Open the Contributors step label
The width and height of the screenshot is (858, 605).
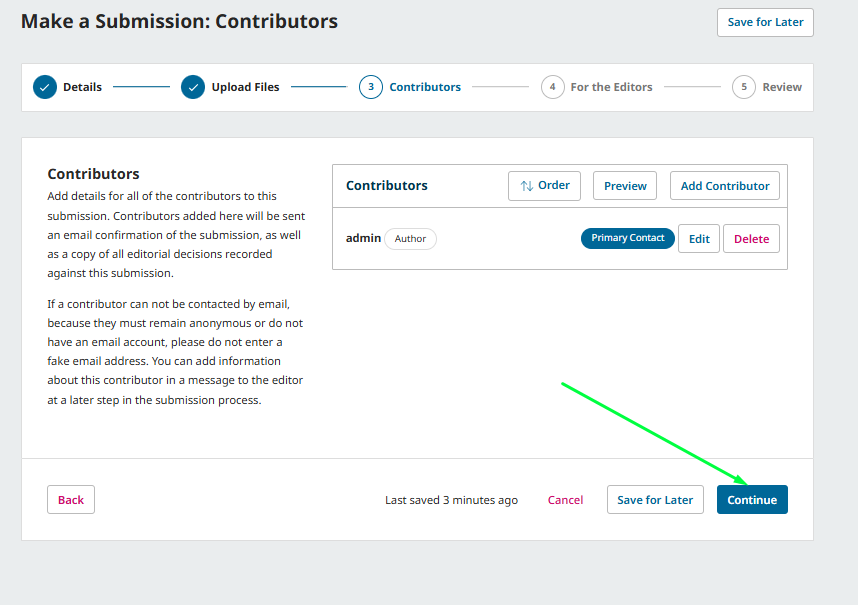(x=425, y=87)
